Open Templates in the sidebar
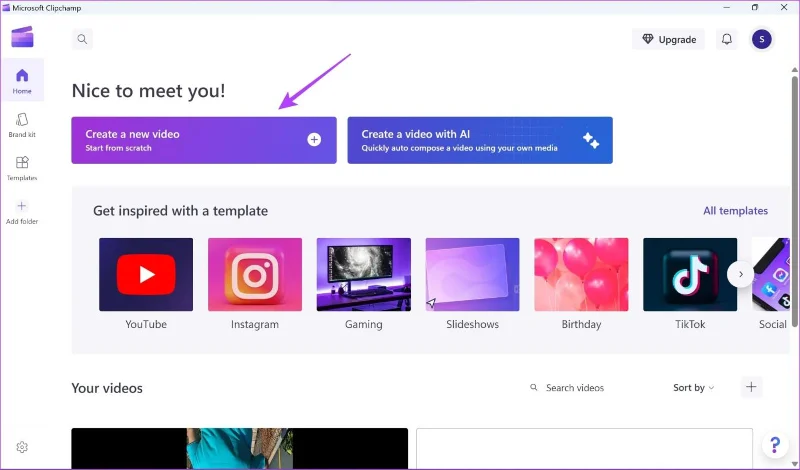 point(22,168)
